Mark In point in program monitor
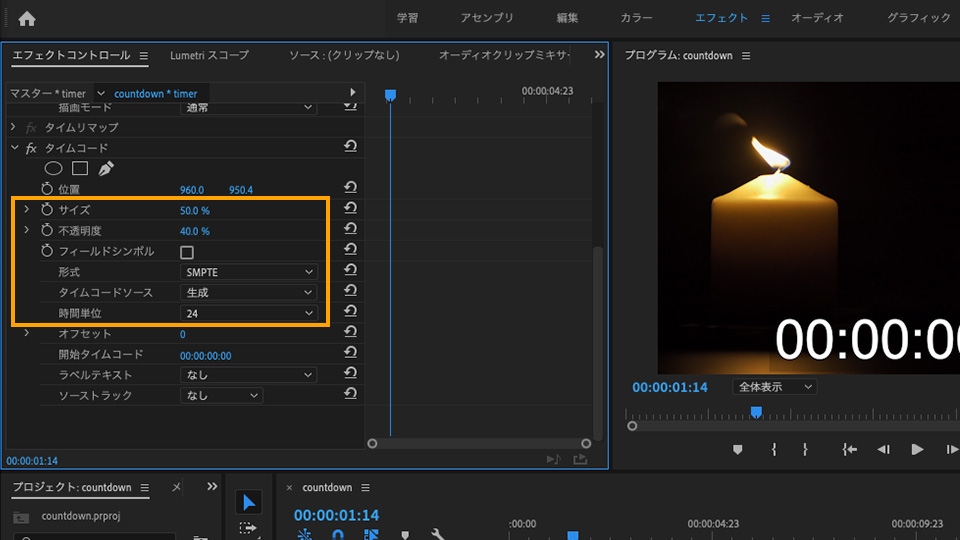The image size is (960, 540). (x=774, y=449)
